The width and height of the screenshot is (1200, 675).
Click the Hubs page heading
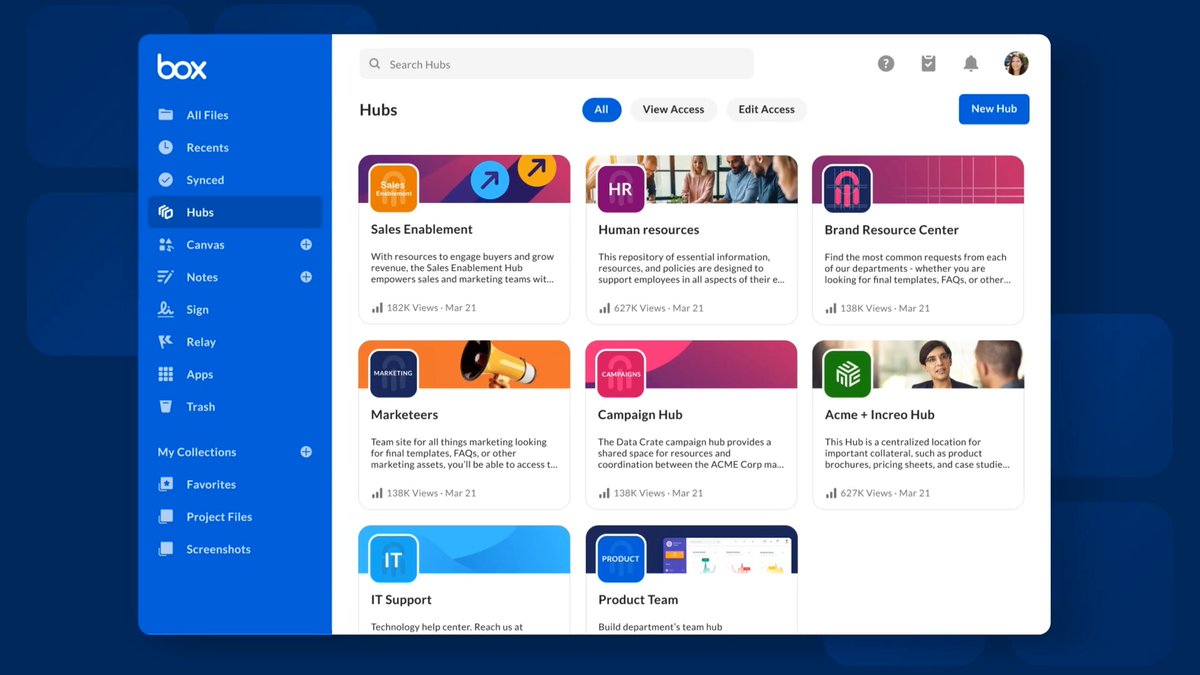378,110
